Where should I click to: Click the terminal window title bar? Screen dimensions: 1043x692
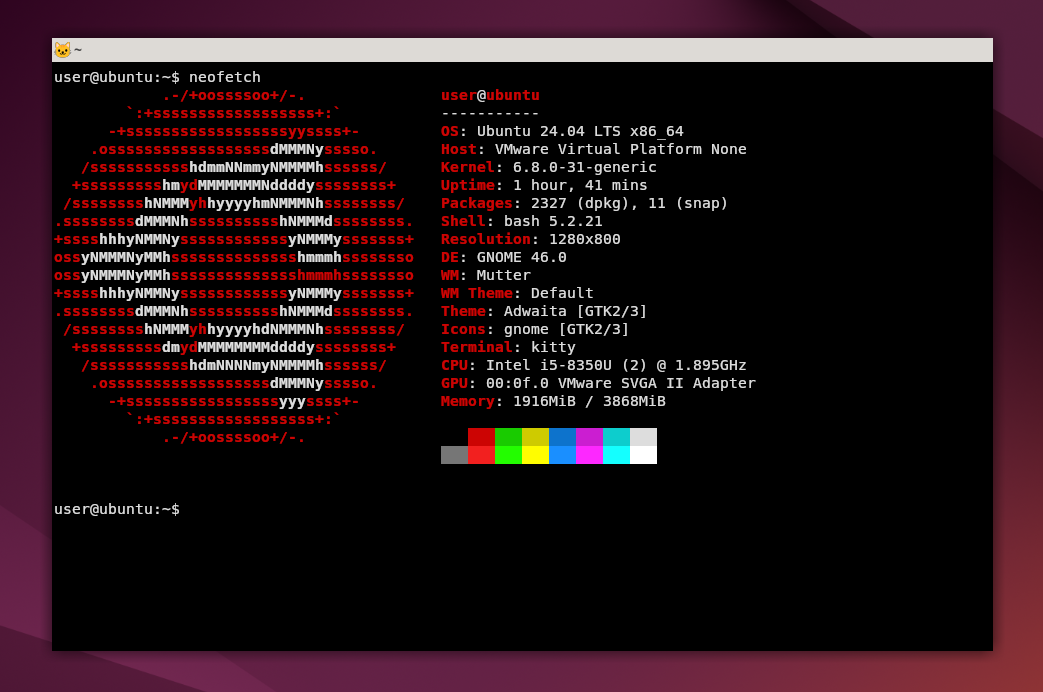520,50
